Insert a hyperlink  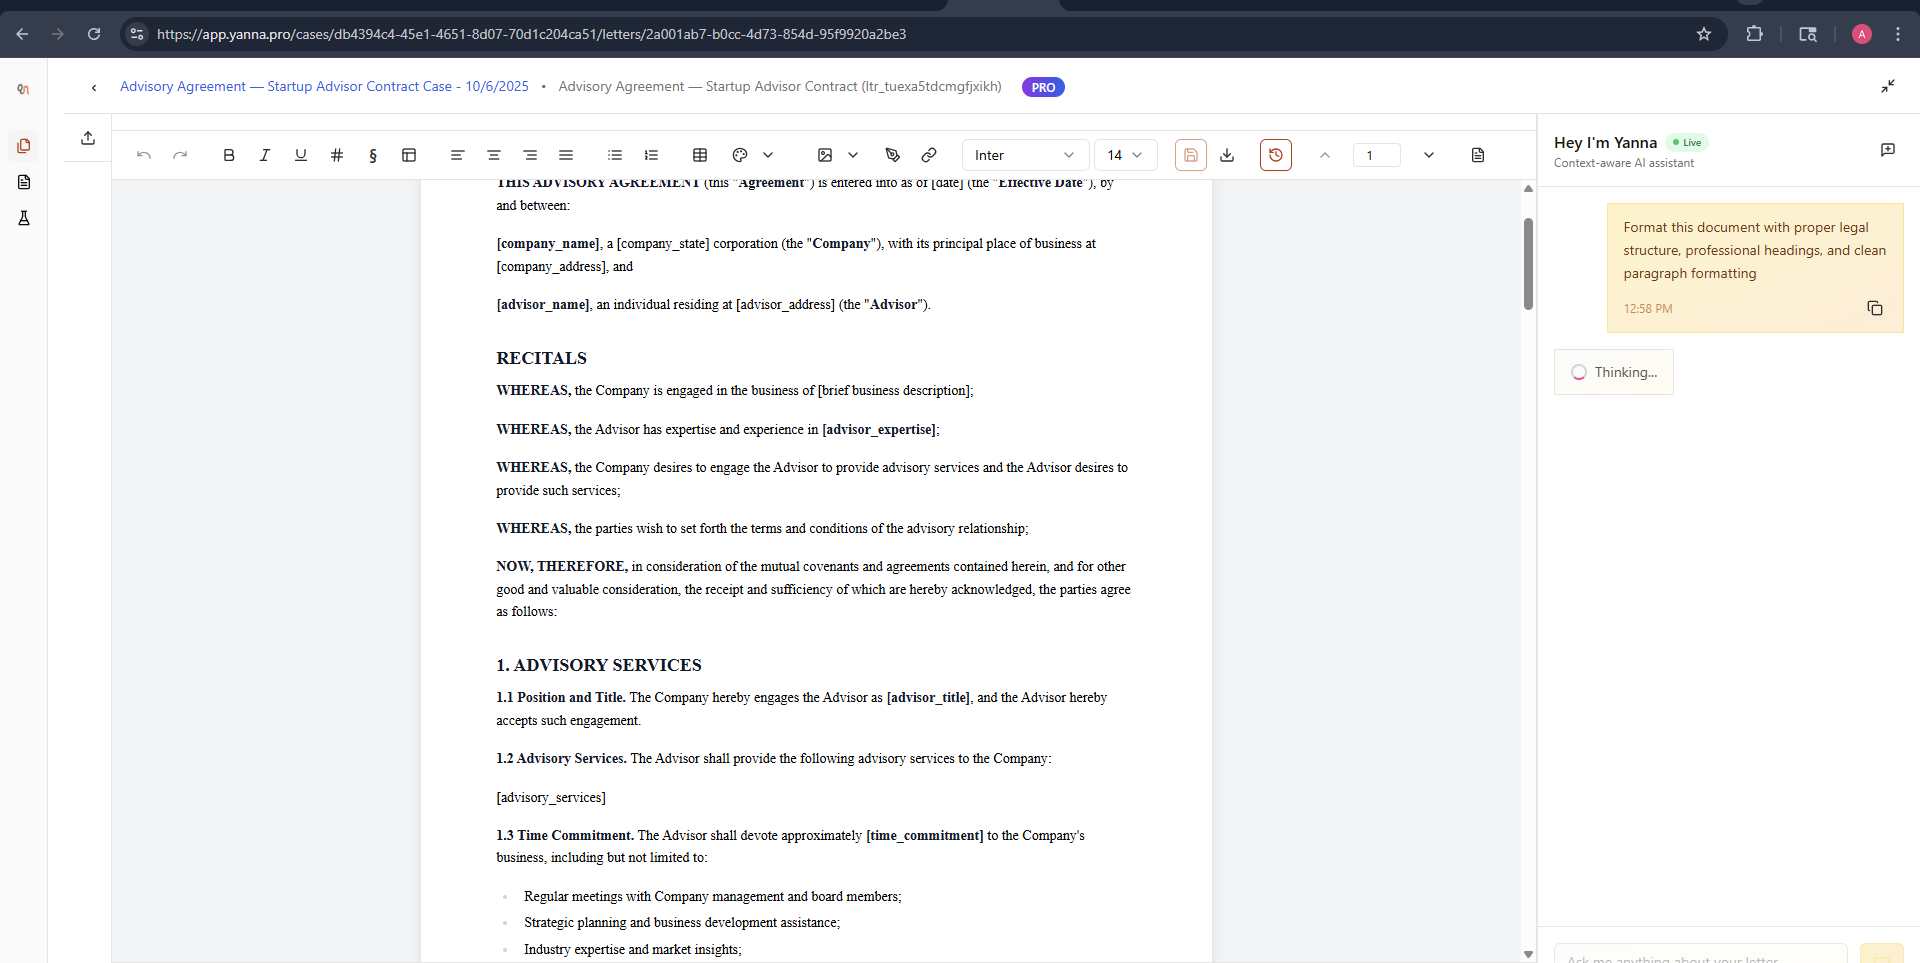929,155
